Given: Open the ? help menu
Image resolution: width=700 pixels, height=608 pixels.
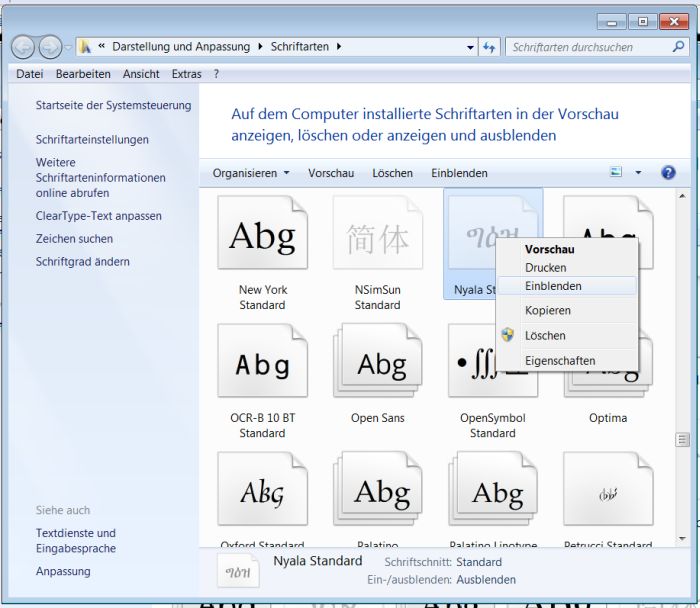Looking at the screenshot, I should (216, 74).
